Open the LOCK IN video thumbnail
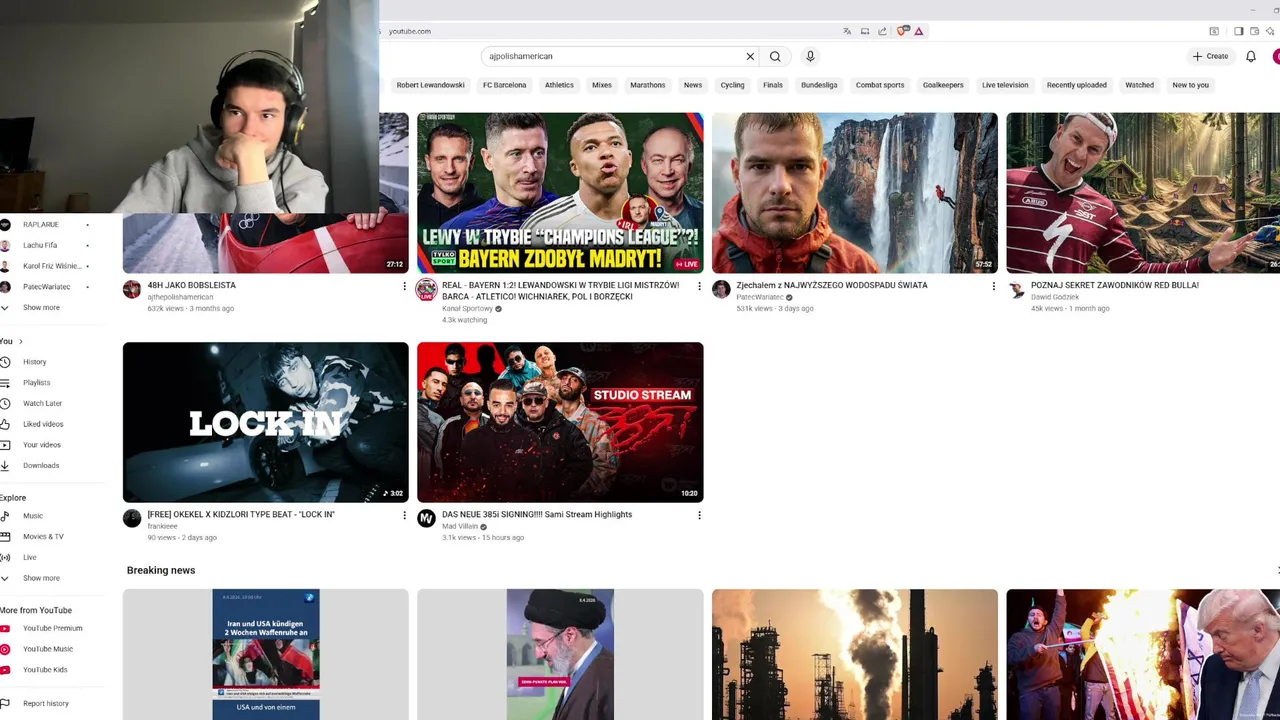Viewport: 1280px width, 720px height. (266, 422)
